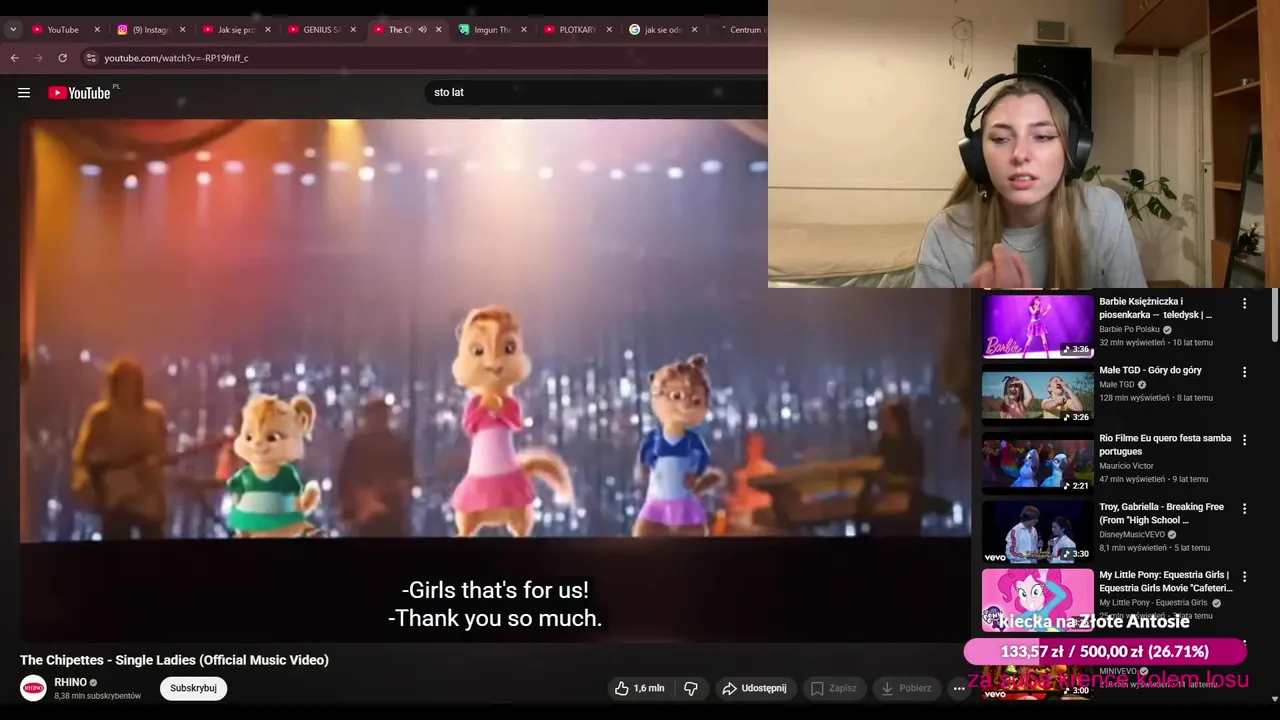The height and width of the screenshot is (720, 1280).
Task: Open options menu for My Little Pony video
Action: point(1245,577)
